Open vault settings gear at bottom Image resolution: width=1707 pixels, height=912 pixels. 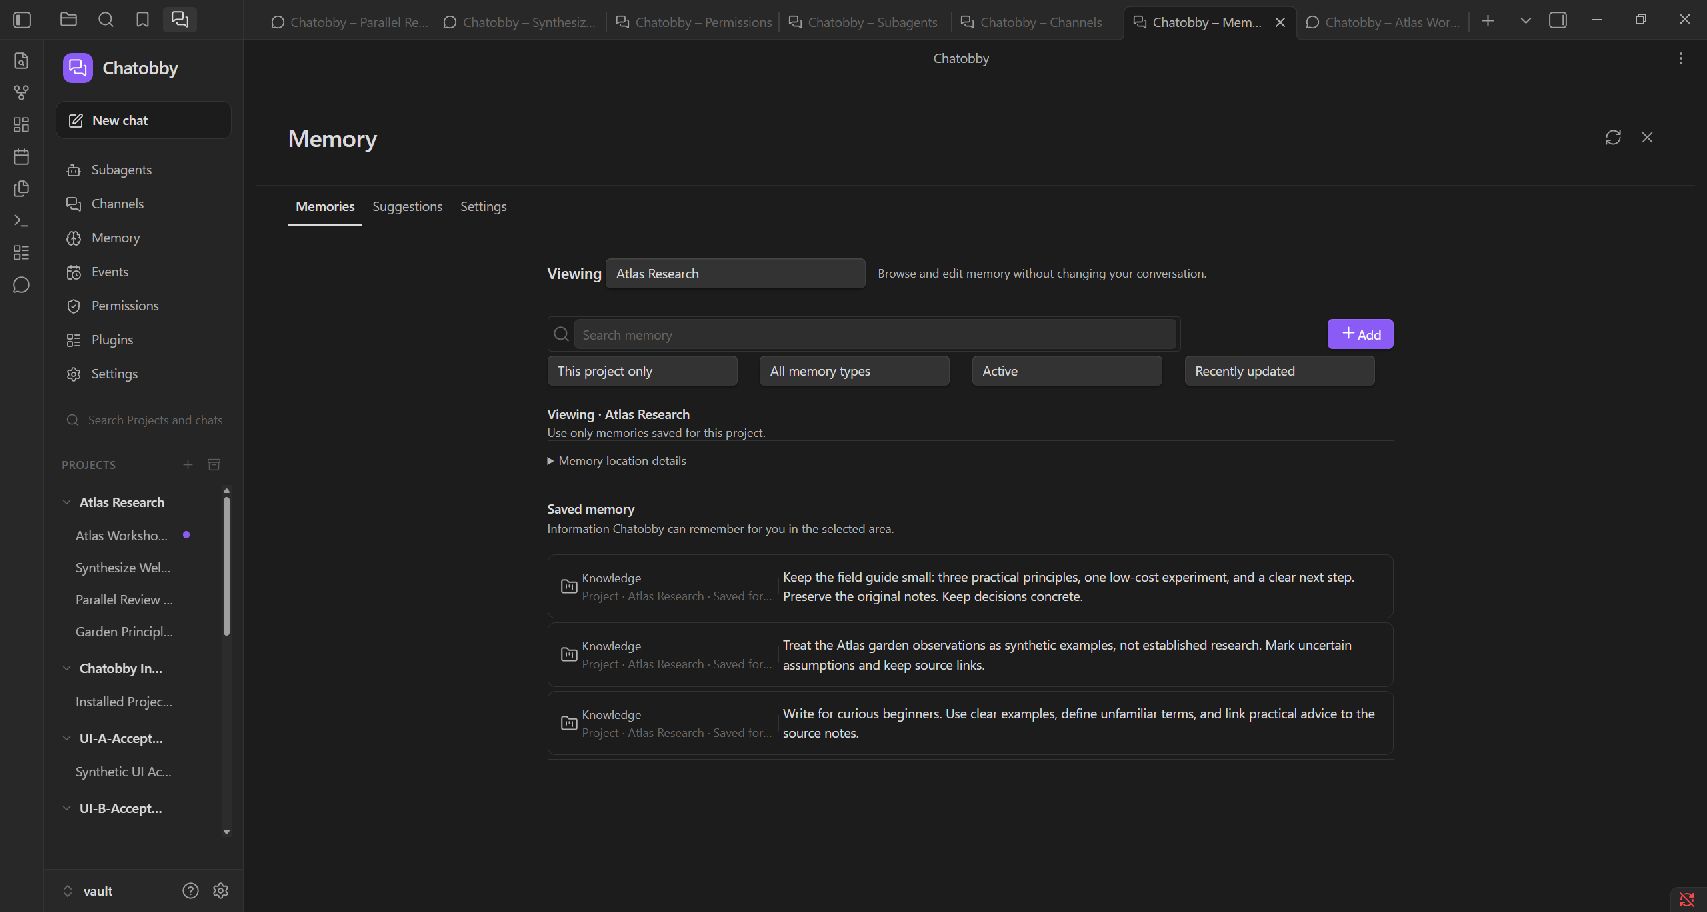(221, 890)
